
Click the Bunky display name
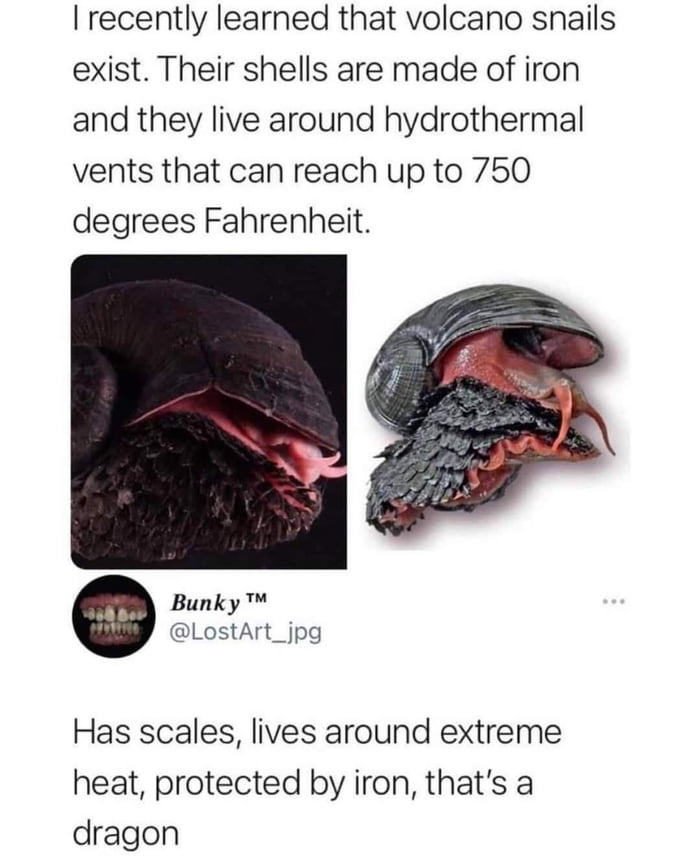pos(205,603)
